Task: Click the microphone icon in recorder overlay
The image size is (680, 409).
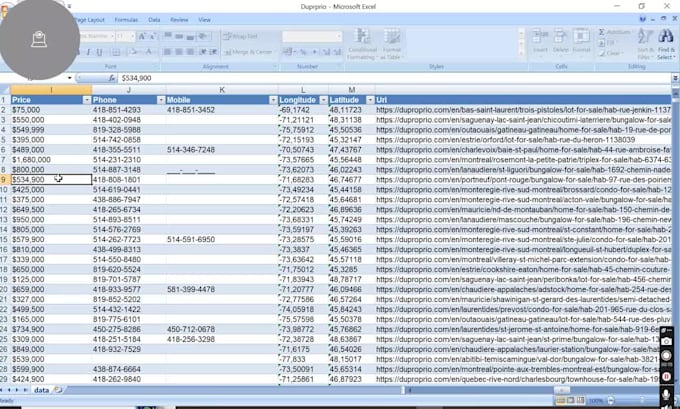Action: [666, 393]
